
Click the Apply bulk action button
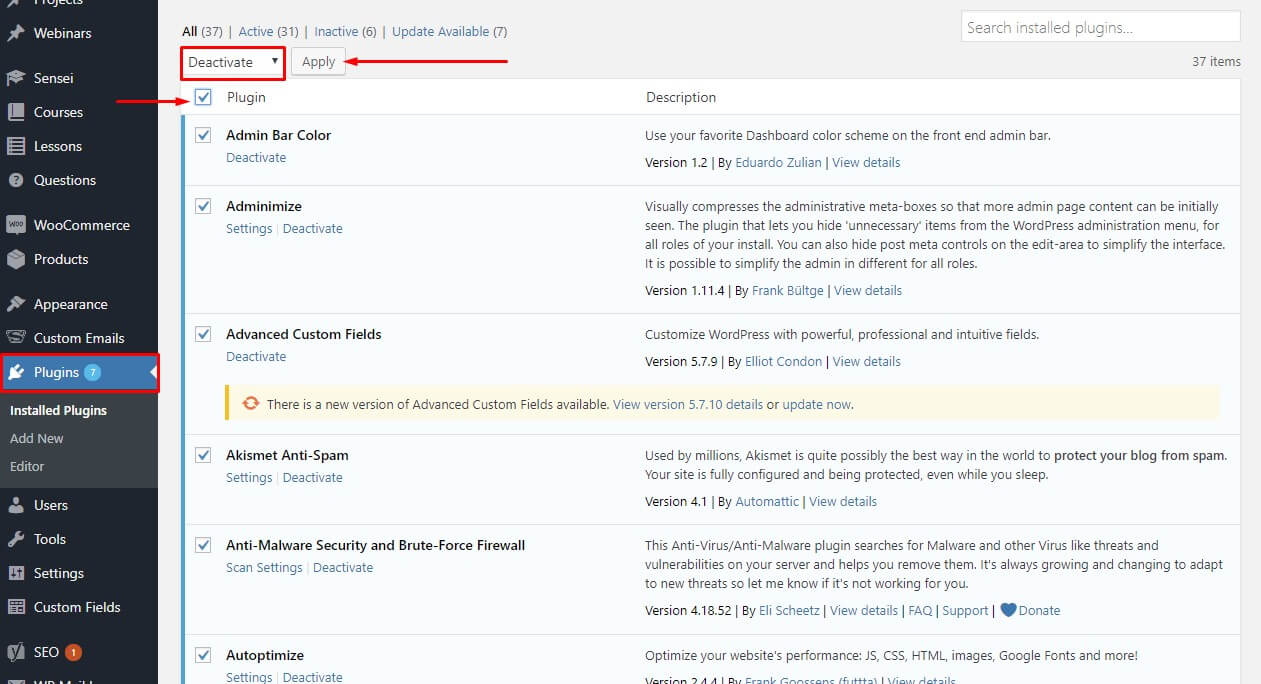318,61
